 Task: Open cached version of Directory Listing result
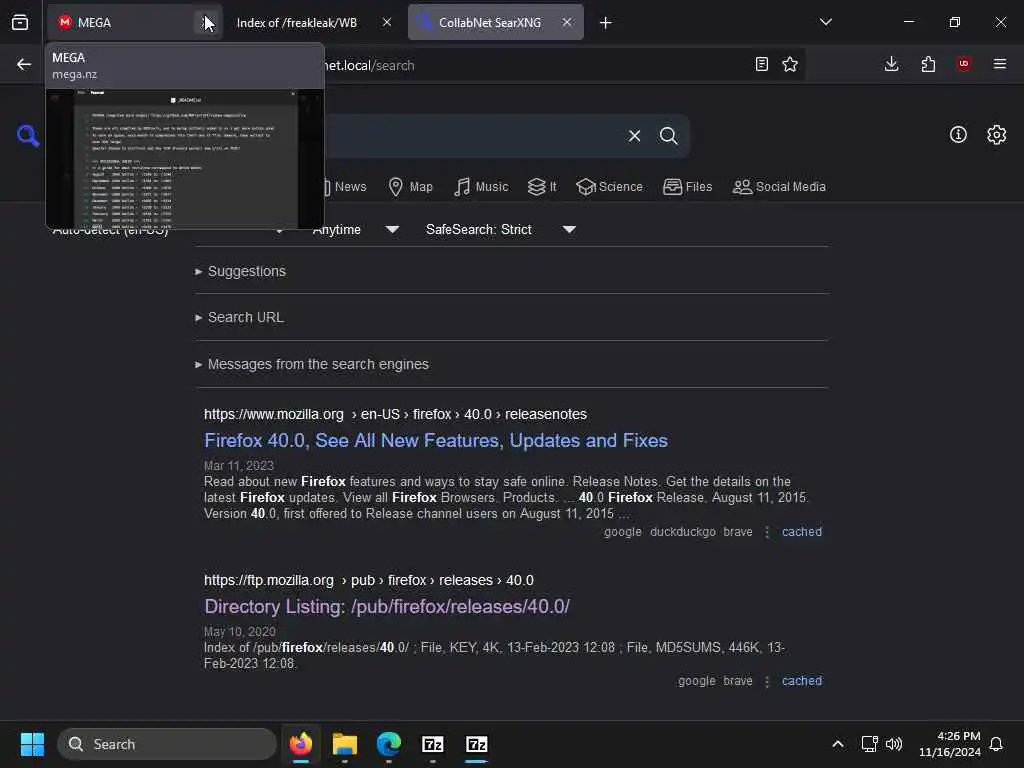[801, 680]
